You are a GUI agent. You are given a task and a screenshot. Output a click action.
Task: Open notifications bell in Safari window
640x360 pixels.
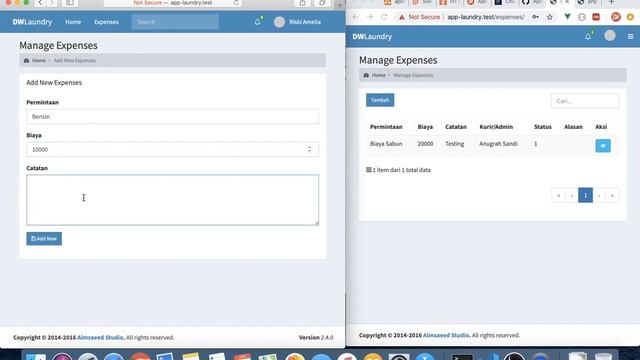click(258, 22)
